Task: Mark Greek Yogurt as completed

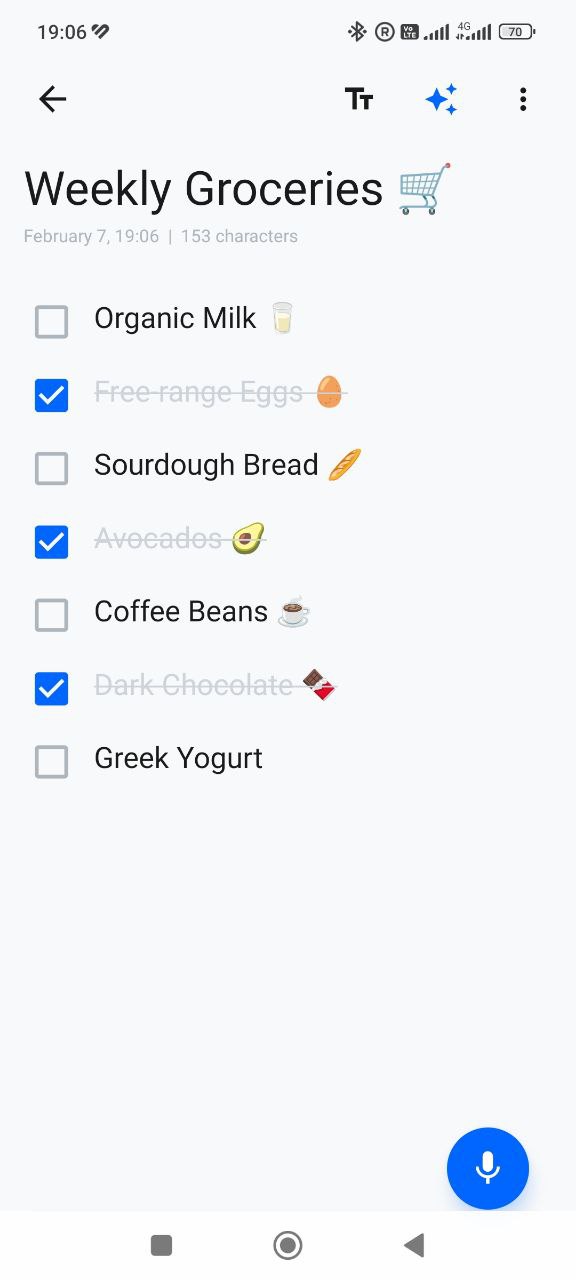Action: point(51,761)
